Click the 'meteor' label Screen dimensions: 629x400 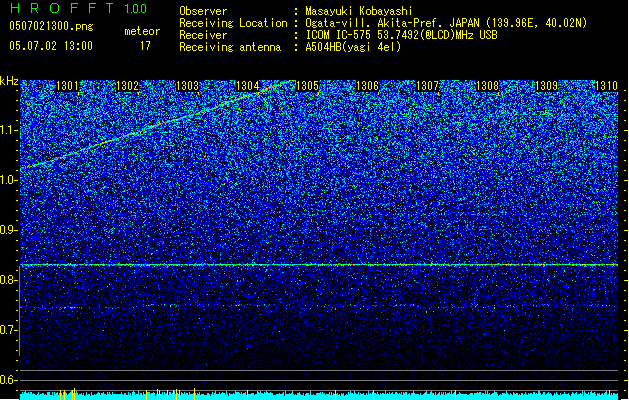142,31
